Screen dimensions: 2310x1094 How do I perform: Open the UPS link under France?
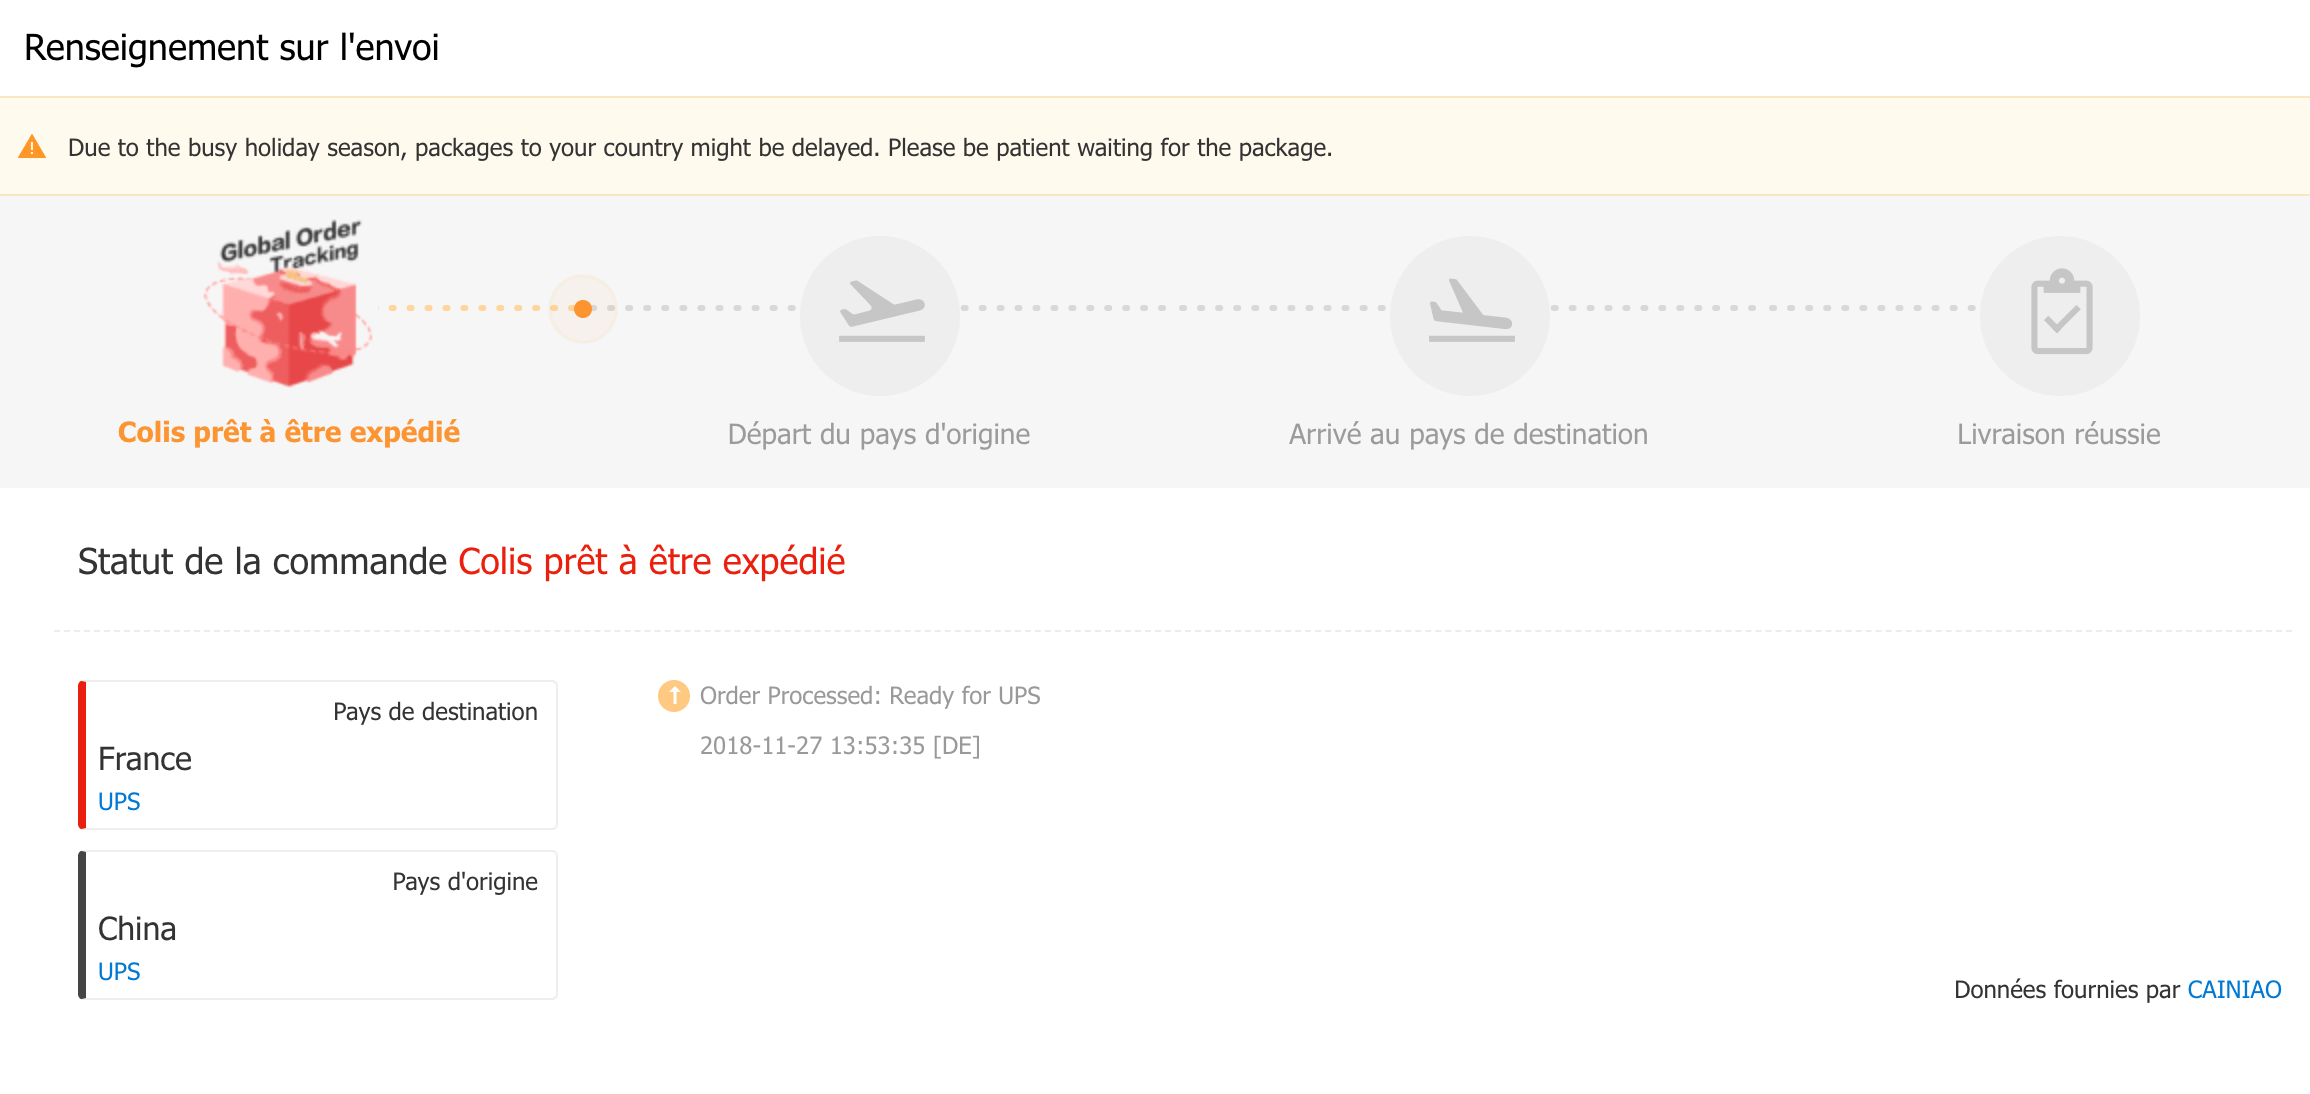point(119,802)
